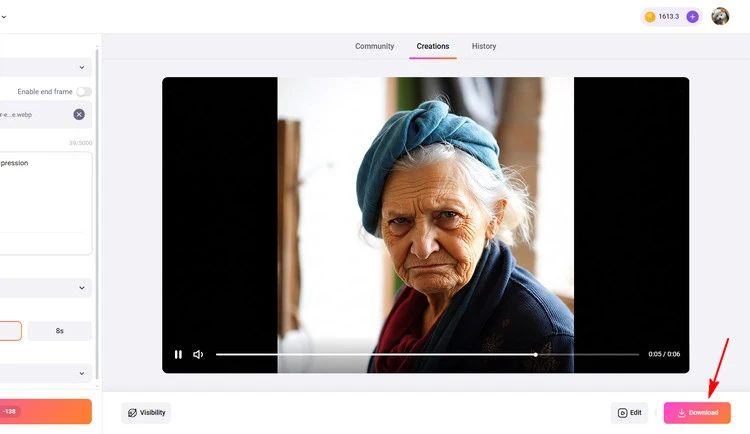The height and width of the screenshot is (434, 750).
Task: Click the purple plus add credits icon
Action: [x=692, y=17]
